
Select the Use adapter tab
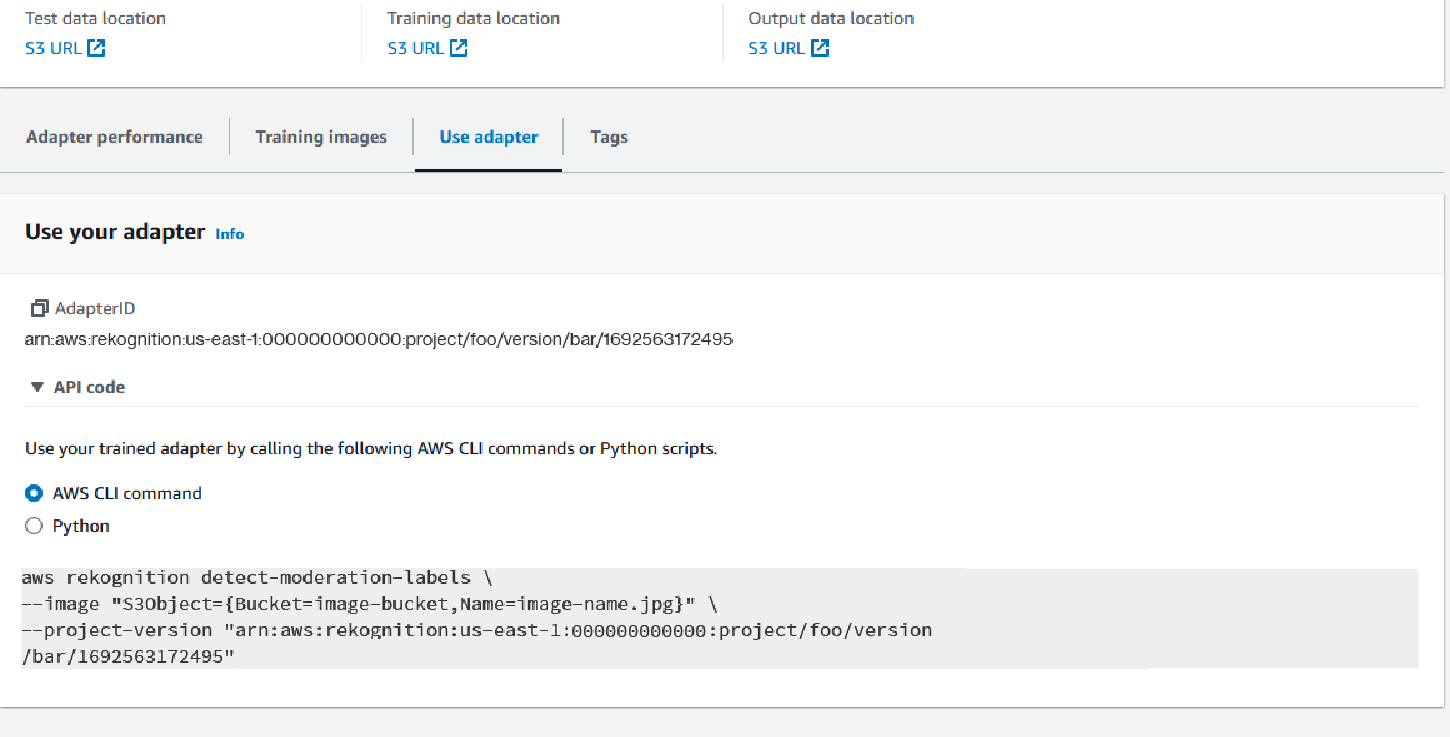(x=488, y=137)
